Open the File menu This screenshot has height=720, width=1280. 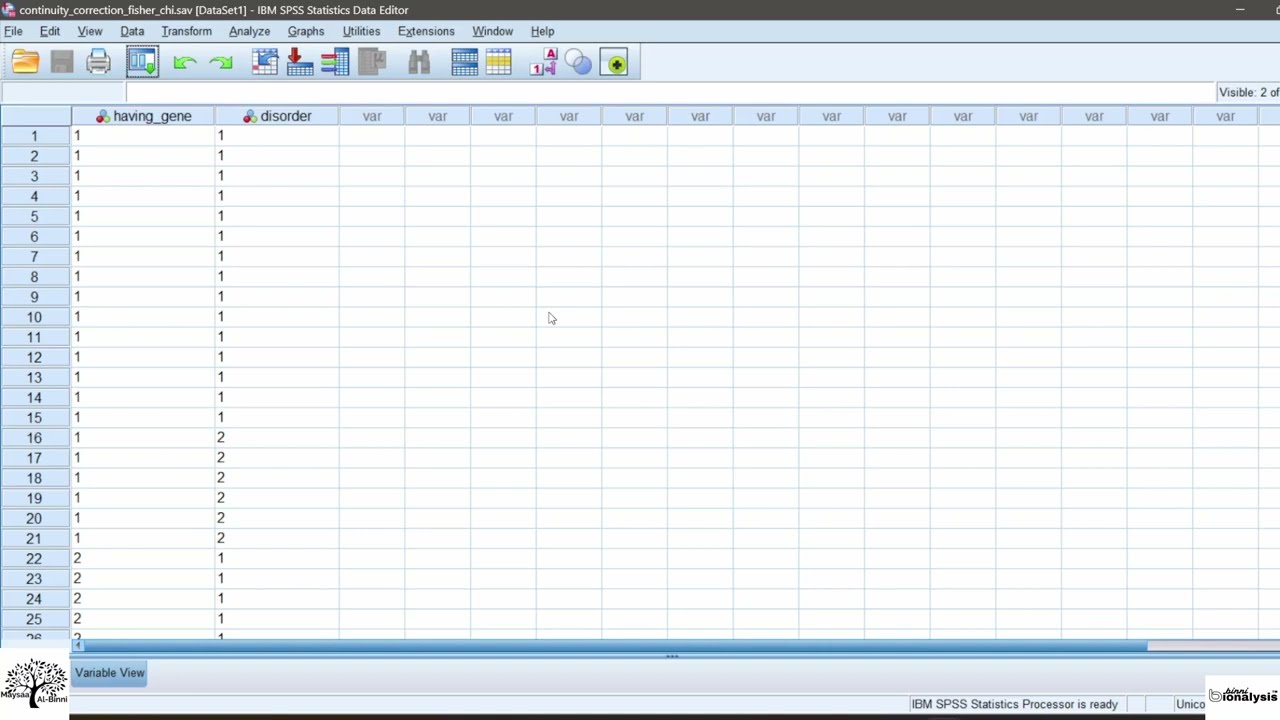[13, 31]
